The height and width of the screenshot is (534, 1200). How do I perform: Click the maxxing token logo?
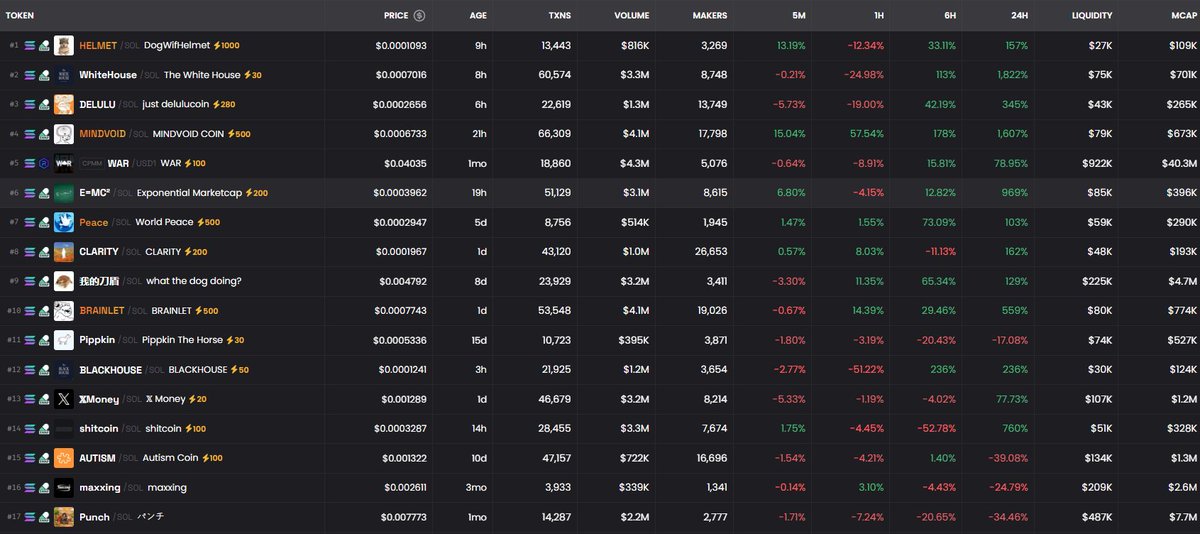[63, 488]
